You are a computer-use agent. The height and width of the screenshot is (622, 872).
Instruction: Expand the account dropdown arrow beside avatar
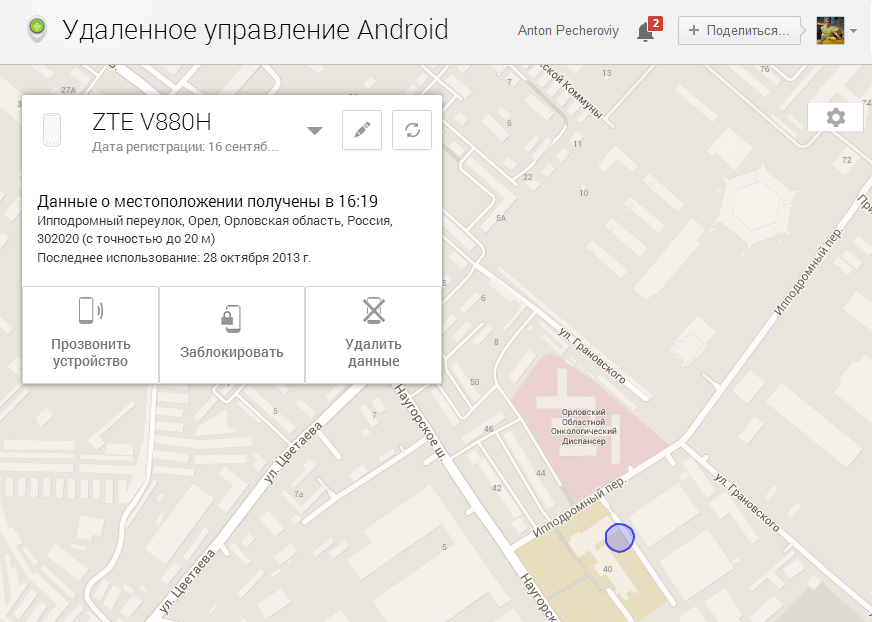pos(854,31)
